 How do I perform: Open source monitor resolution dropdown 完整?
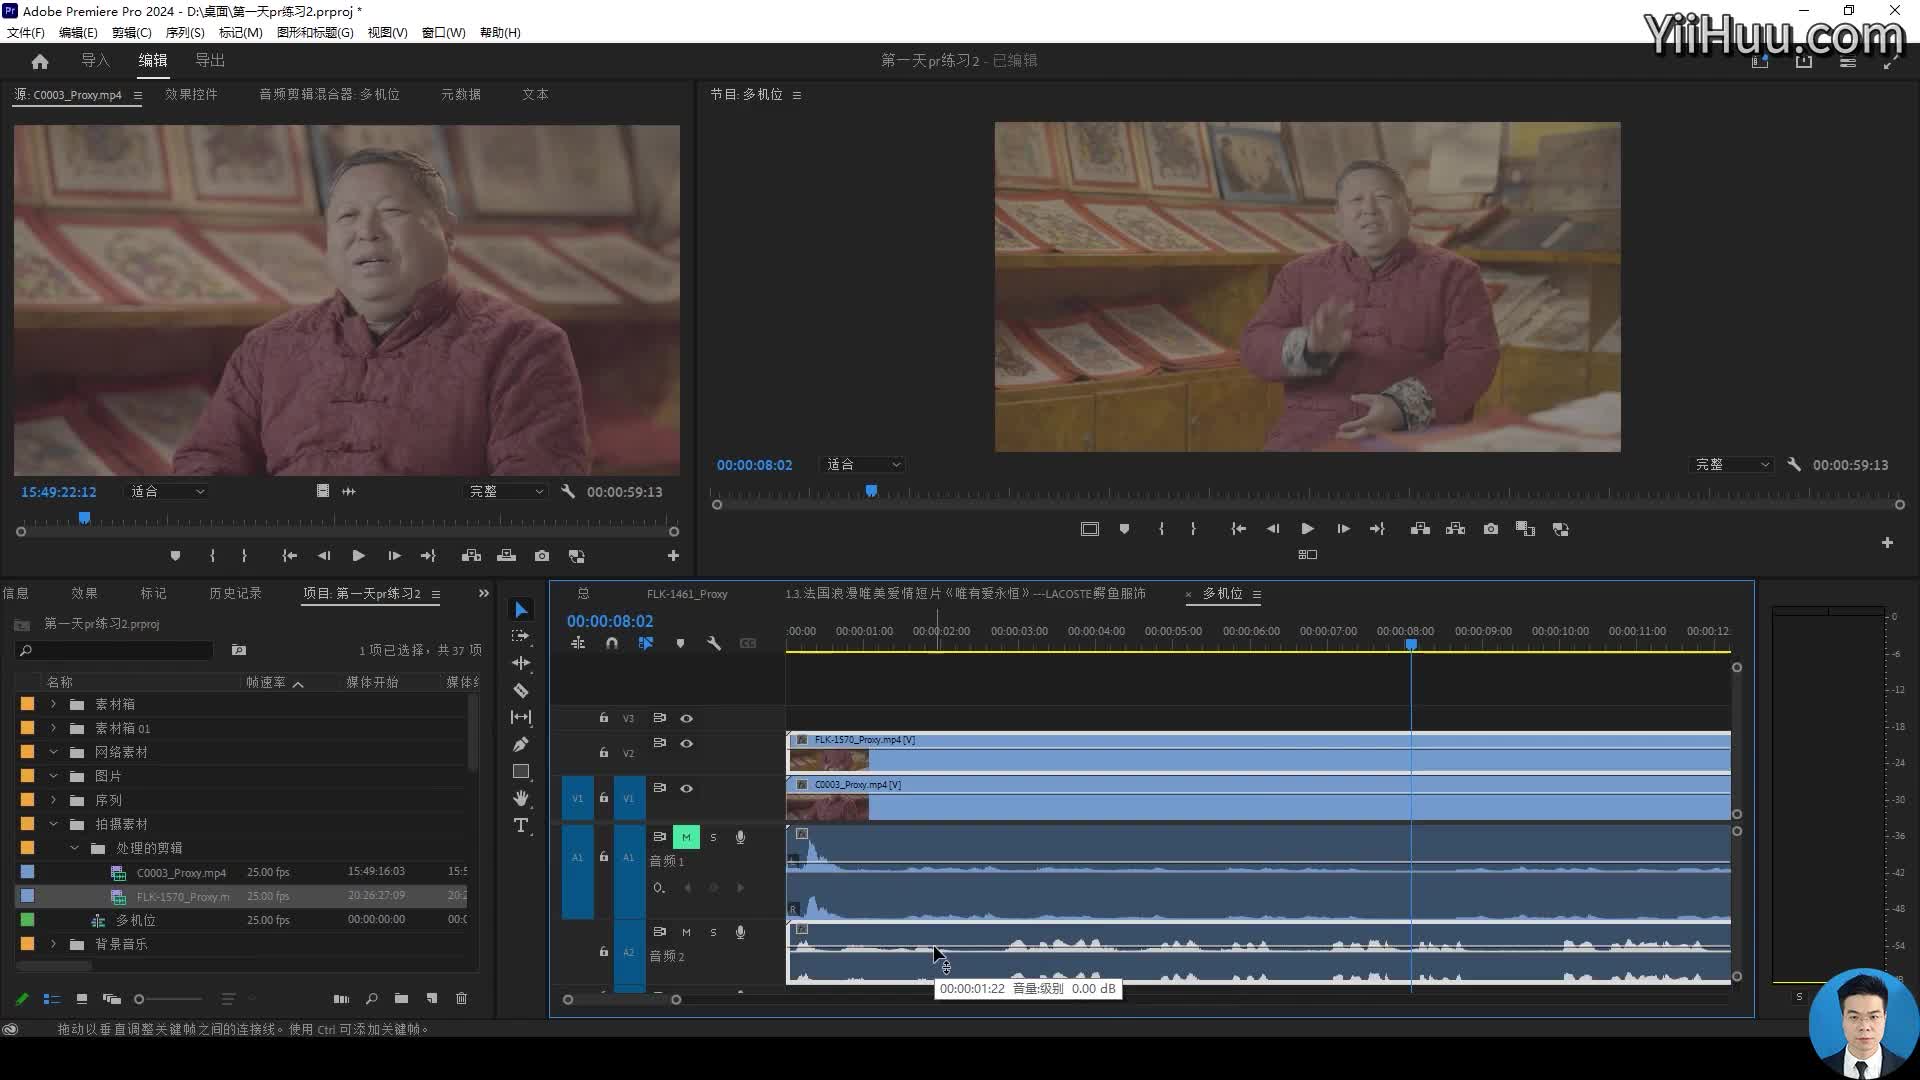click(506, 492)
